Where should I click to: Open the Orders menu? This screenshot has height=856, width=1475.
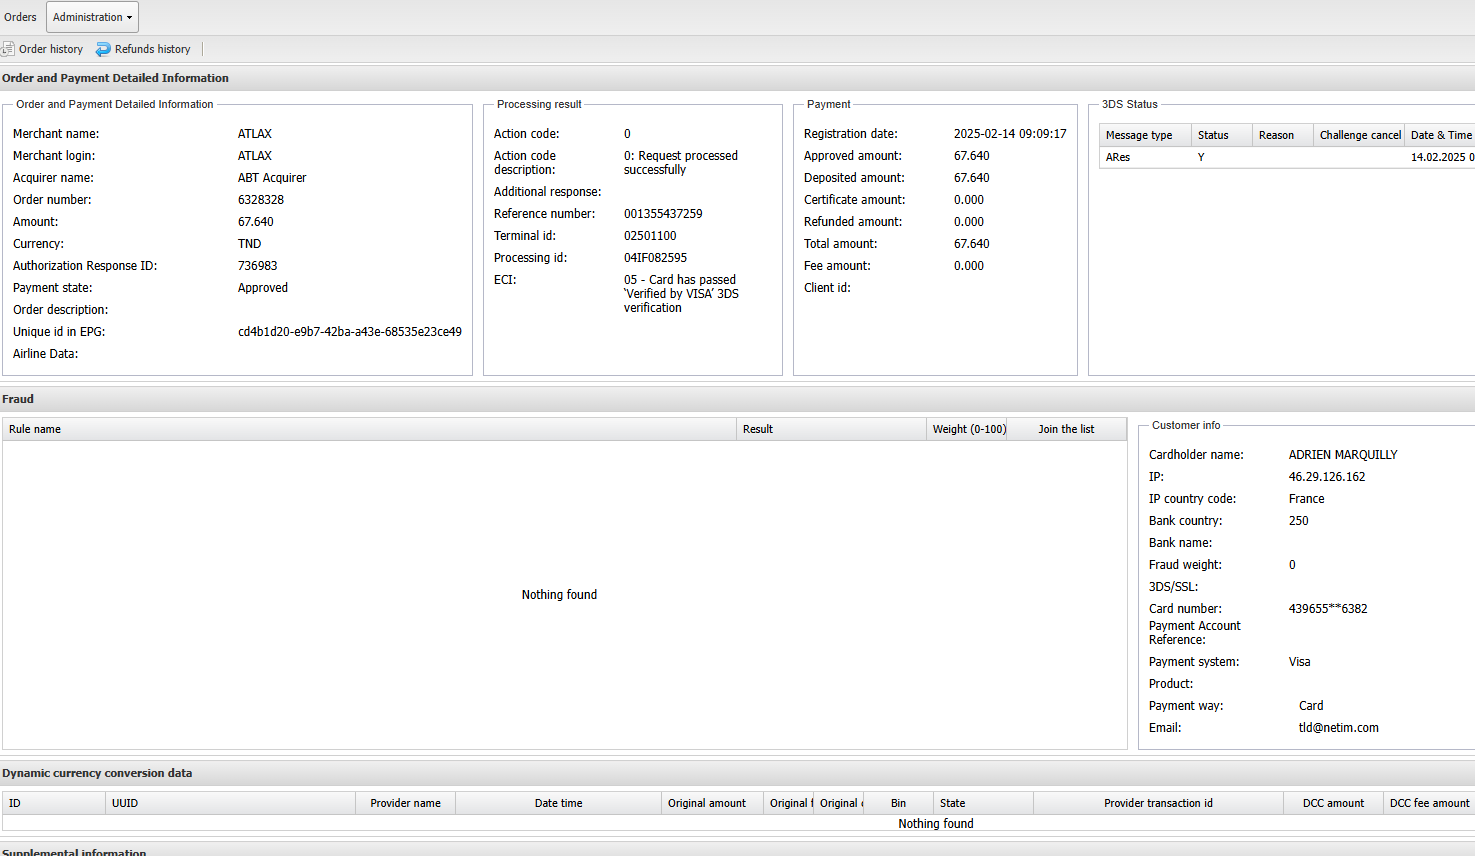coord(20,17)
